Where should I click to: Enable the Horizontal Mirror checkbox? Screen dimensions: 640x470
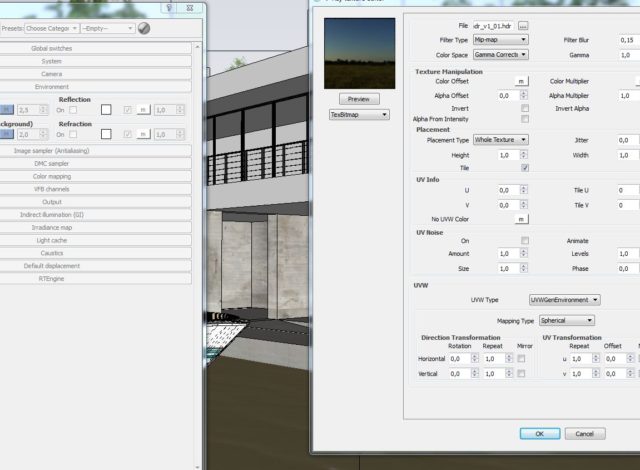point(521,358)
